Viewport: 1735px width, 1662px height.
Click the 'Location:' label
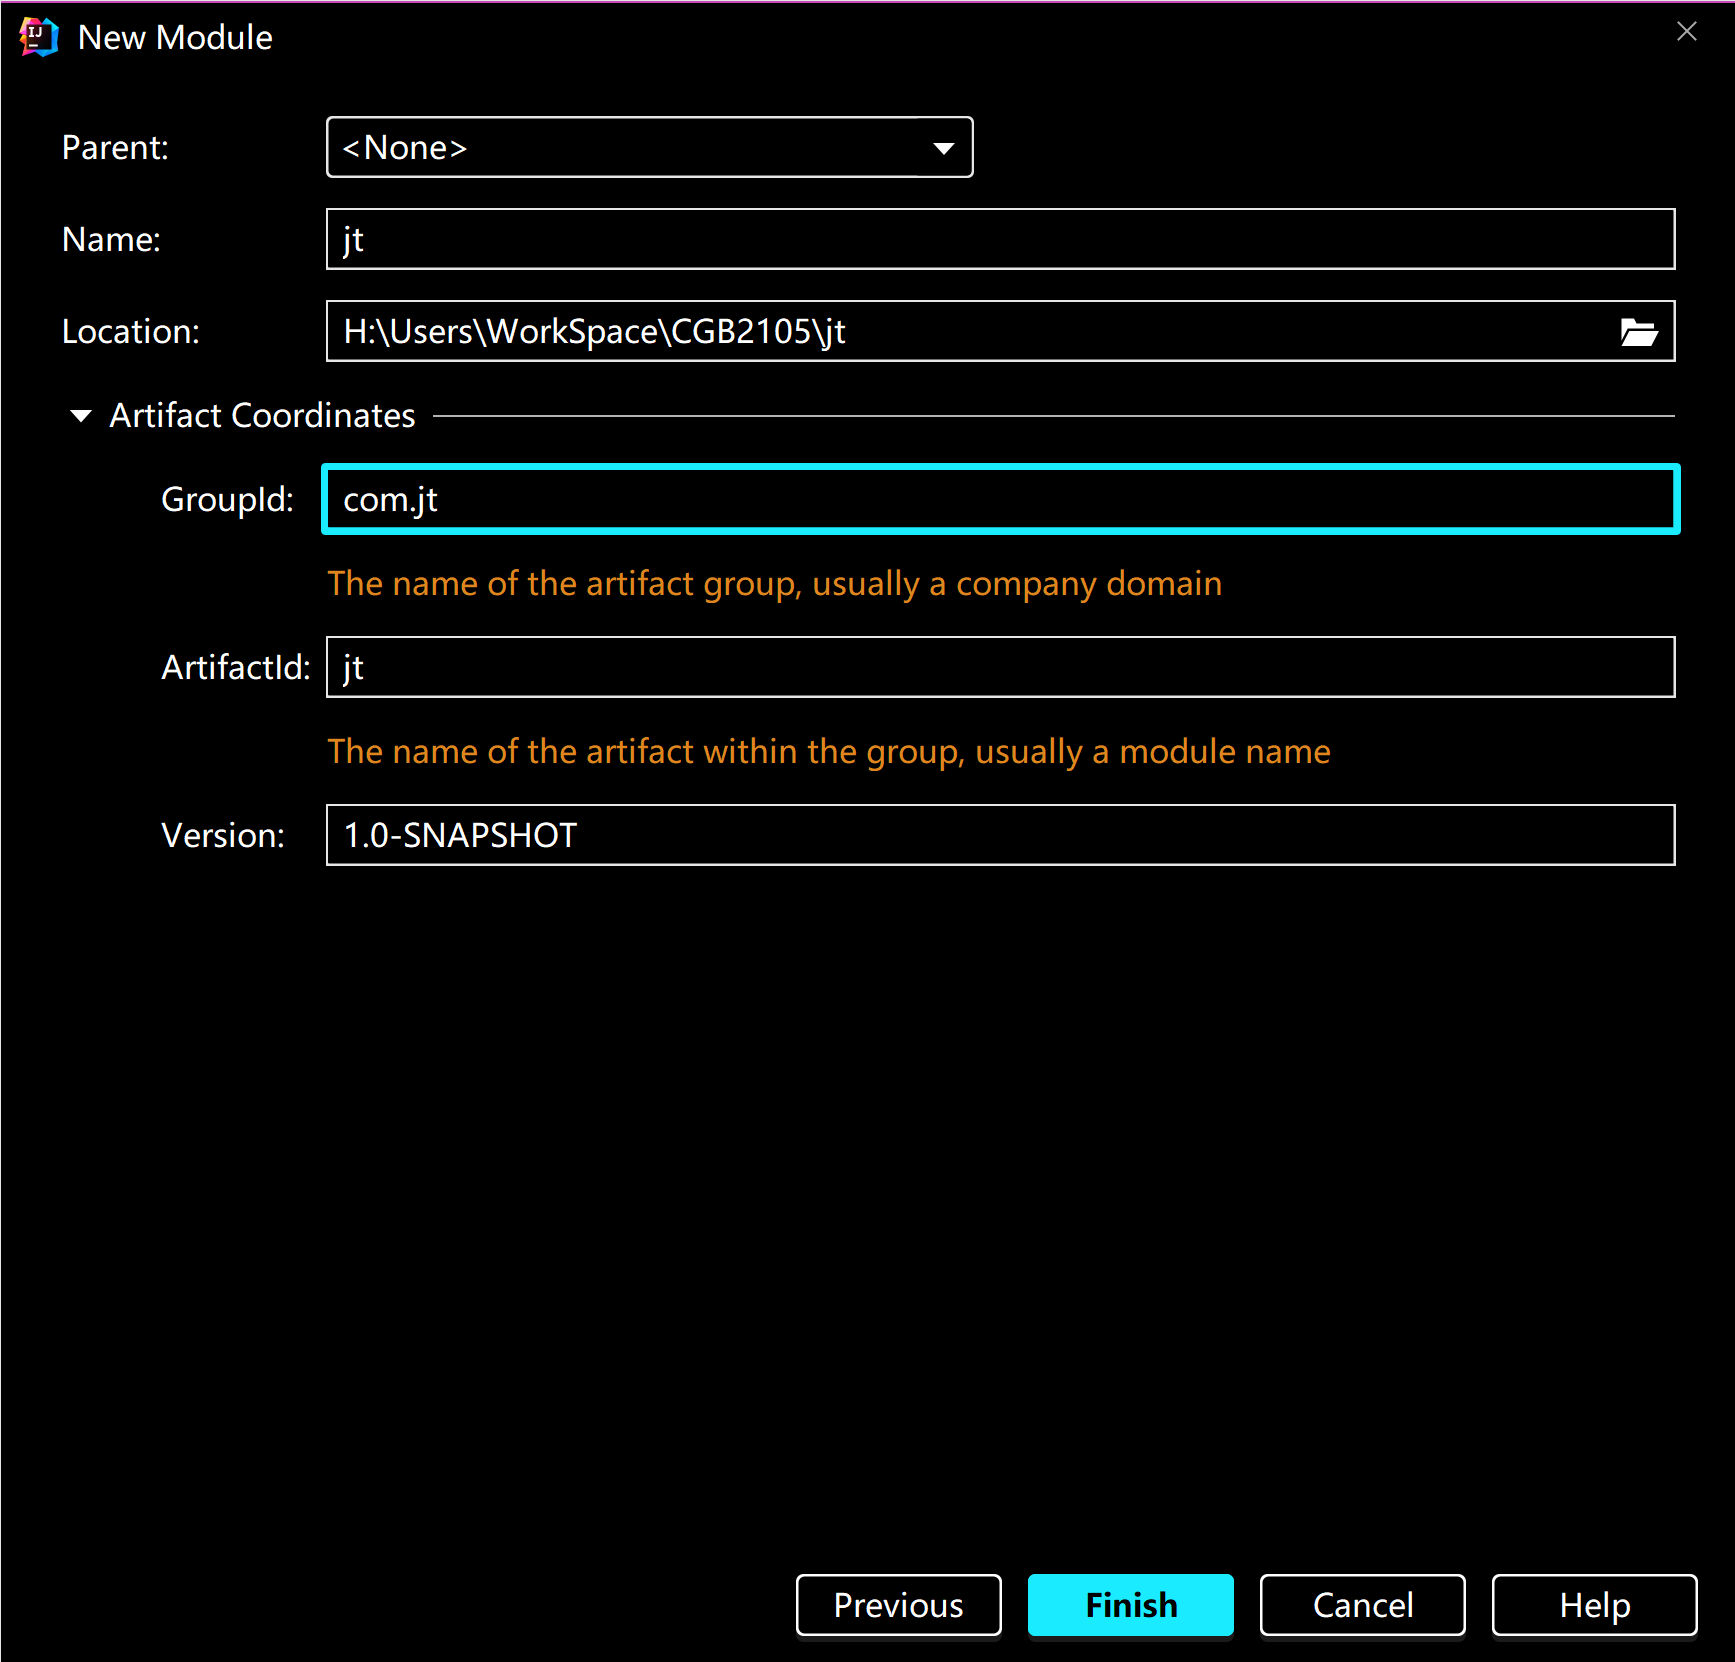(x=131, y=331)
